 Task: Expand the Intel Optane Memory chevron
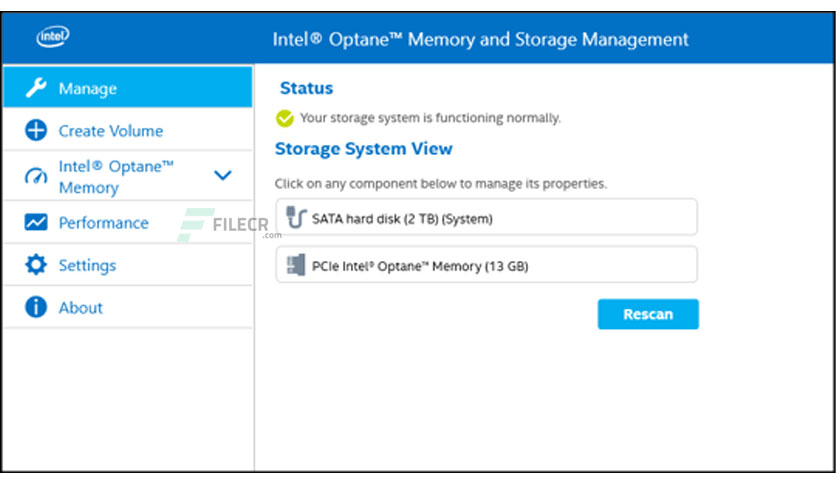click(222, 175)
